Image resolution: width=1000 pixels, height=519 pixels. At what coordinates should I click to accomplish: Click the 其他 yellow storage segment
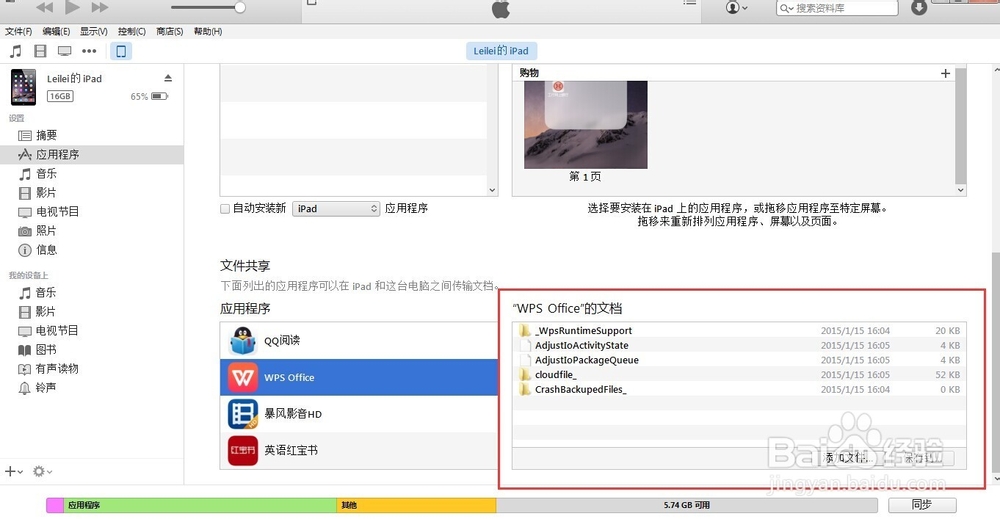pos(416,505)
